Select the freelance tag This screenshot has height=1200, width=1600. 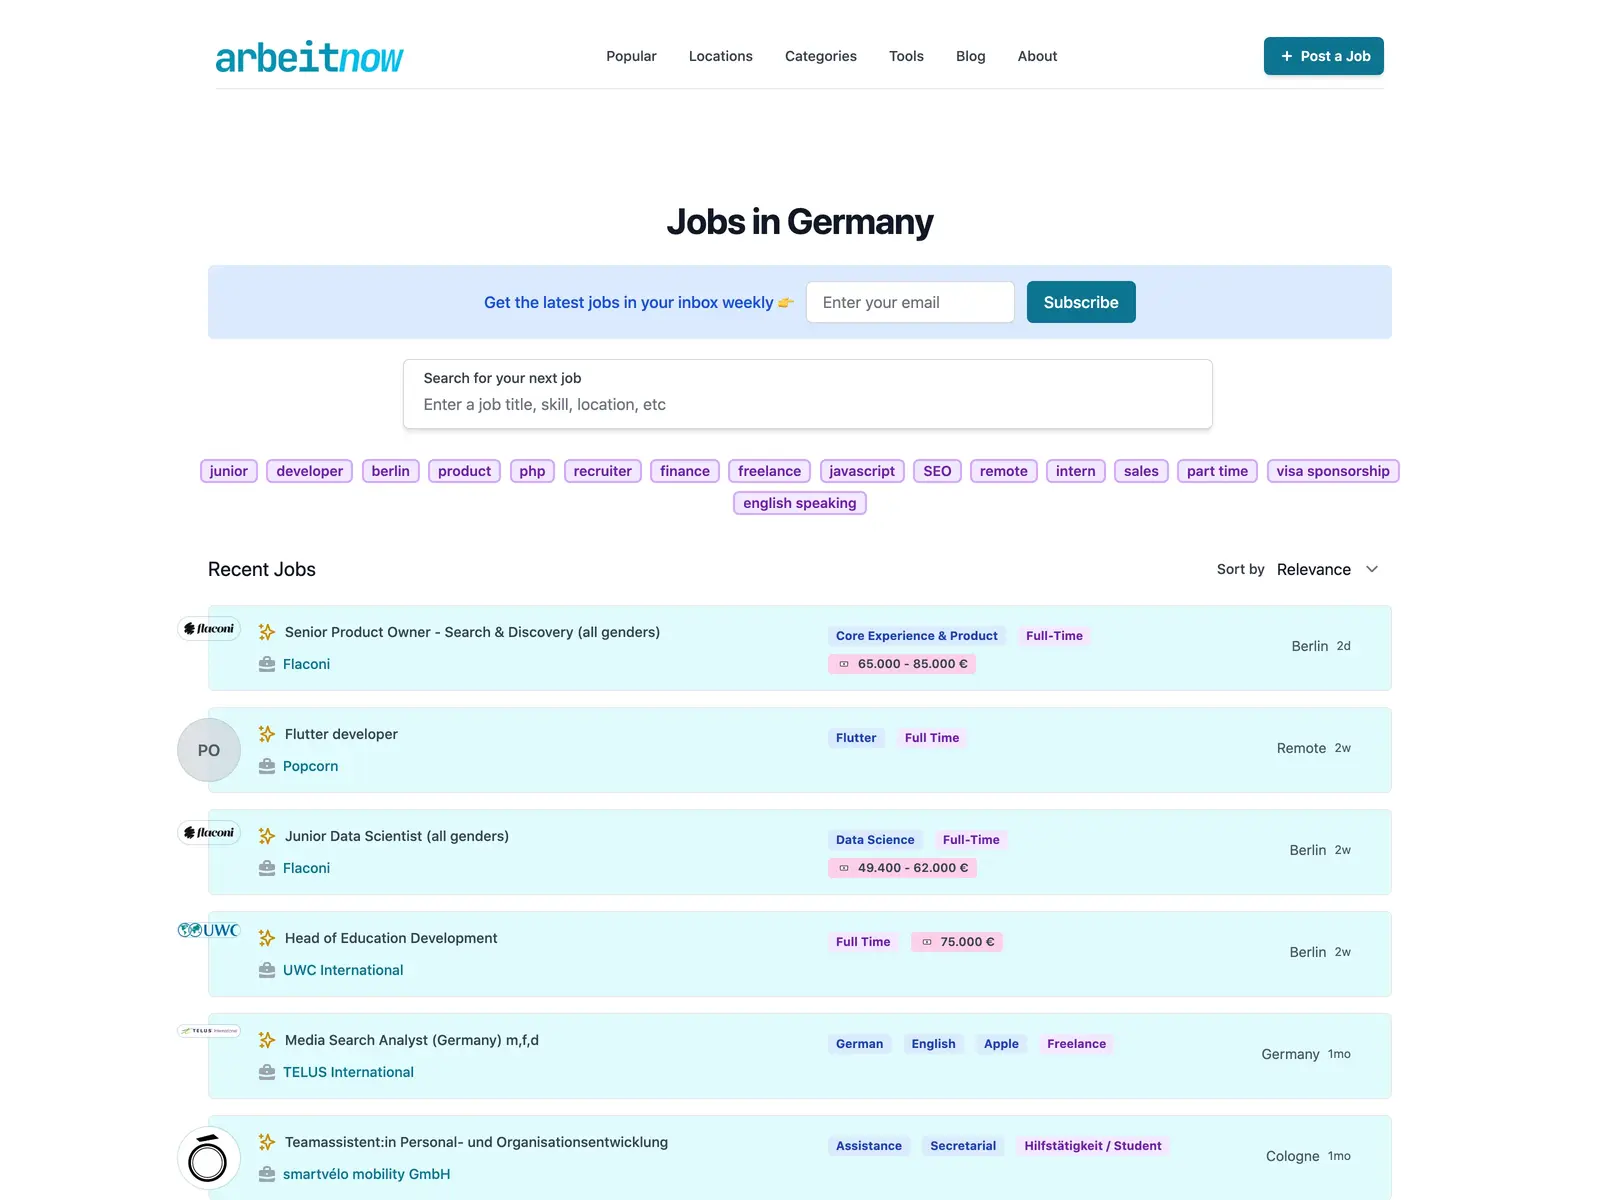tap(769, 471)
